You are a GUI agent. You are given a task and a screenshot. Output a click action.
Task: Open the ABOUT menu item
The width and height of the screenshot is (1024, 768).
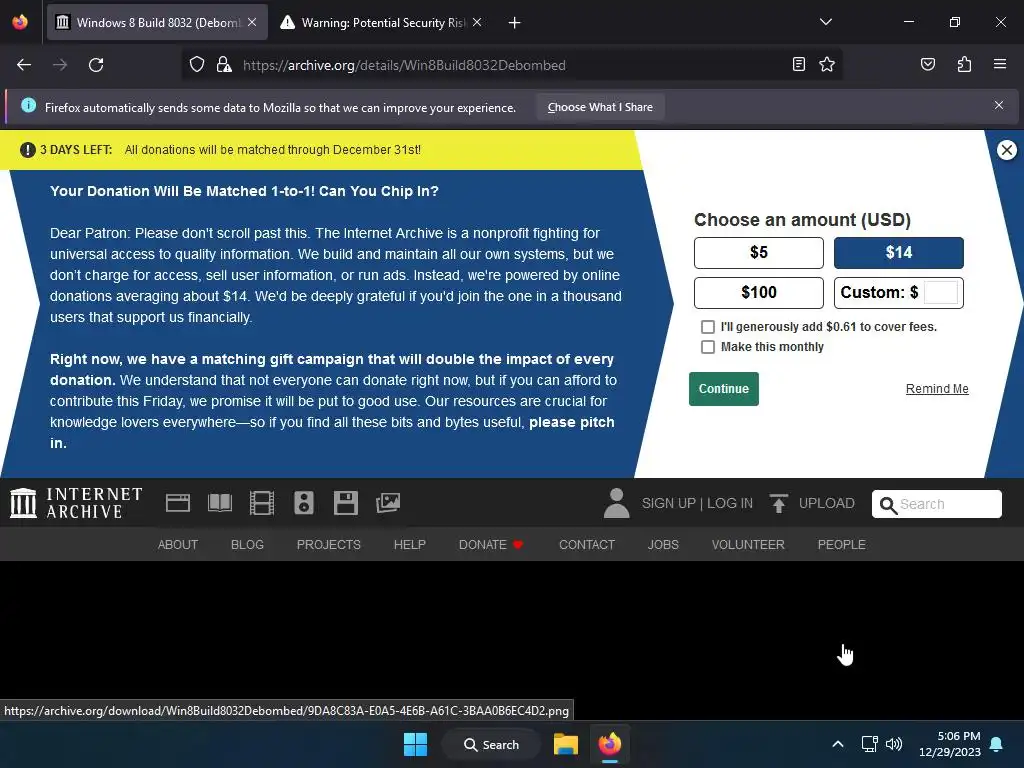pos(178,545)
